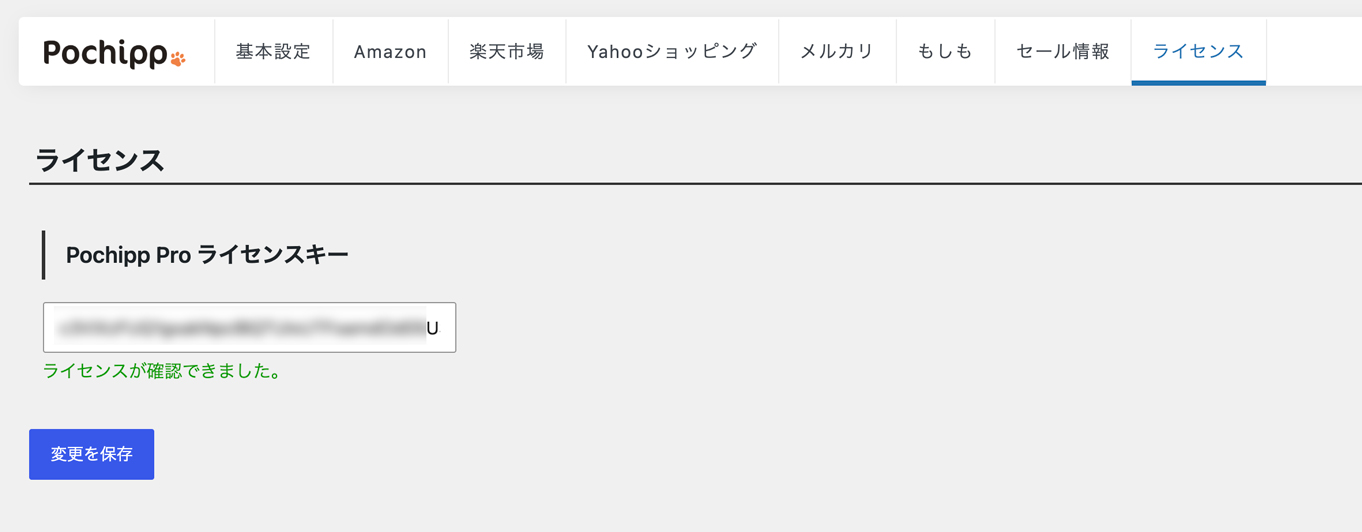Viewport: 1362px width, 532px height.
Task: Click the horizontal divider under ライセンス heading
Action: (x=695, y=184)
